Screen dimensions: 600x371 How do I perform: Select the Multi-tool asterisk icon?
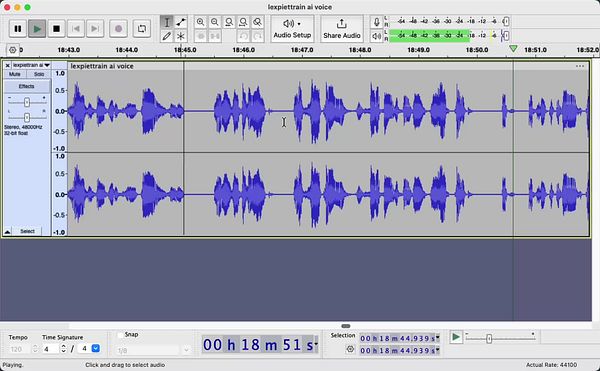[181, 36]
